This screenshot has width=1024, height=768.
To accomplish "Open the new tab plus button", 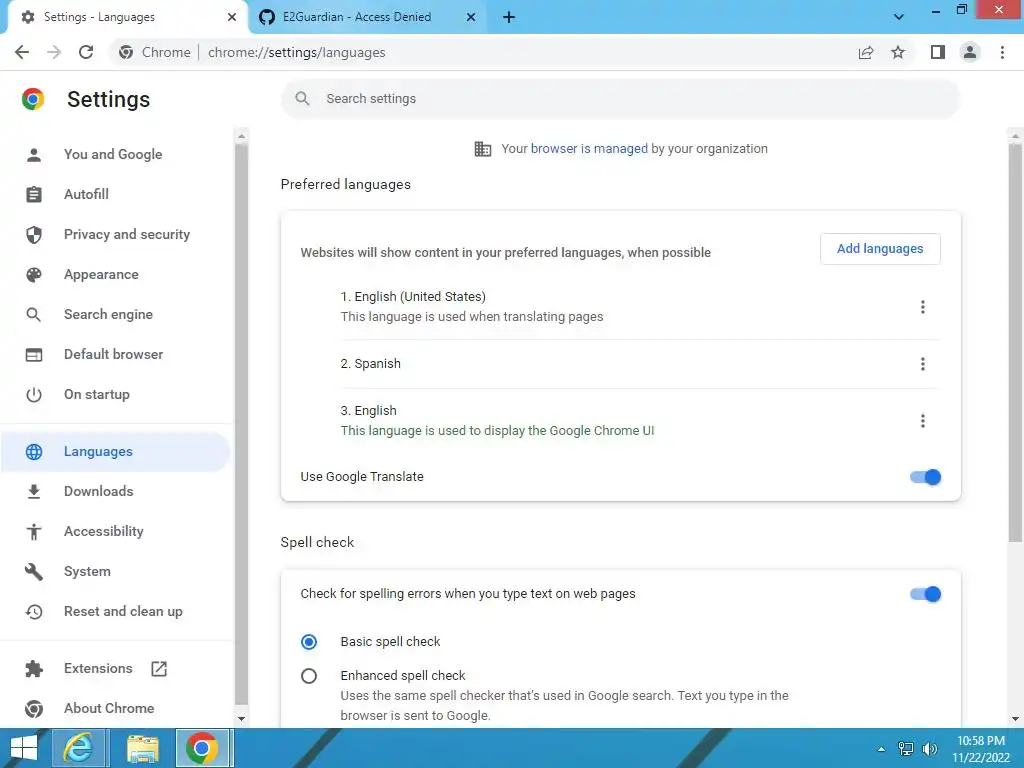I will click(x=509, y=17).
